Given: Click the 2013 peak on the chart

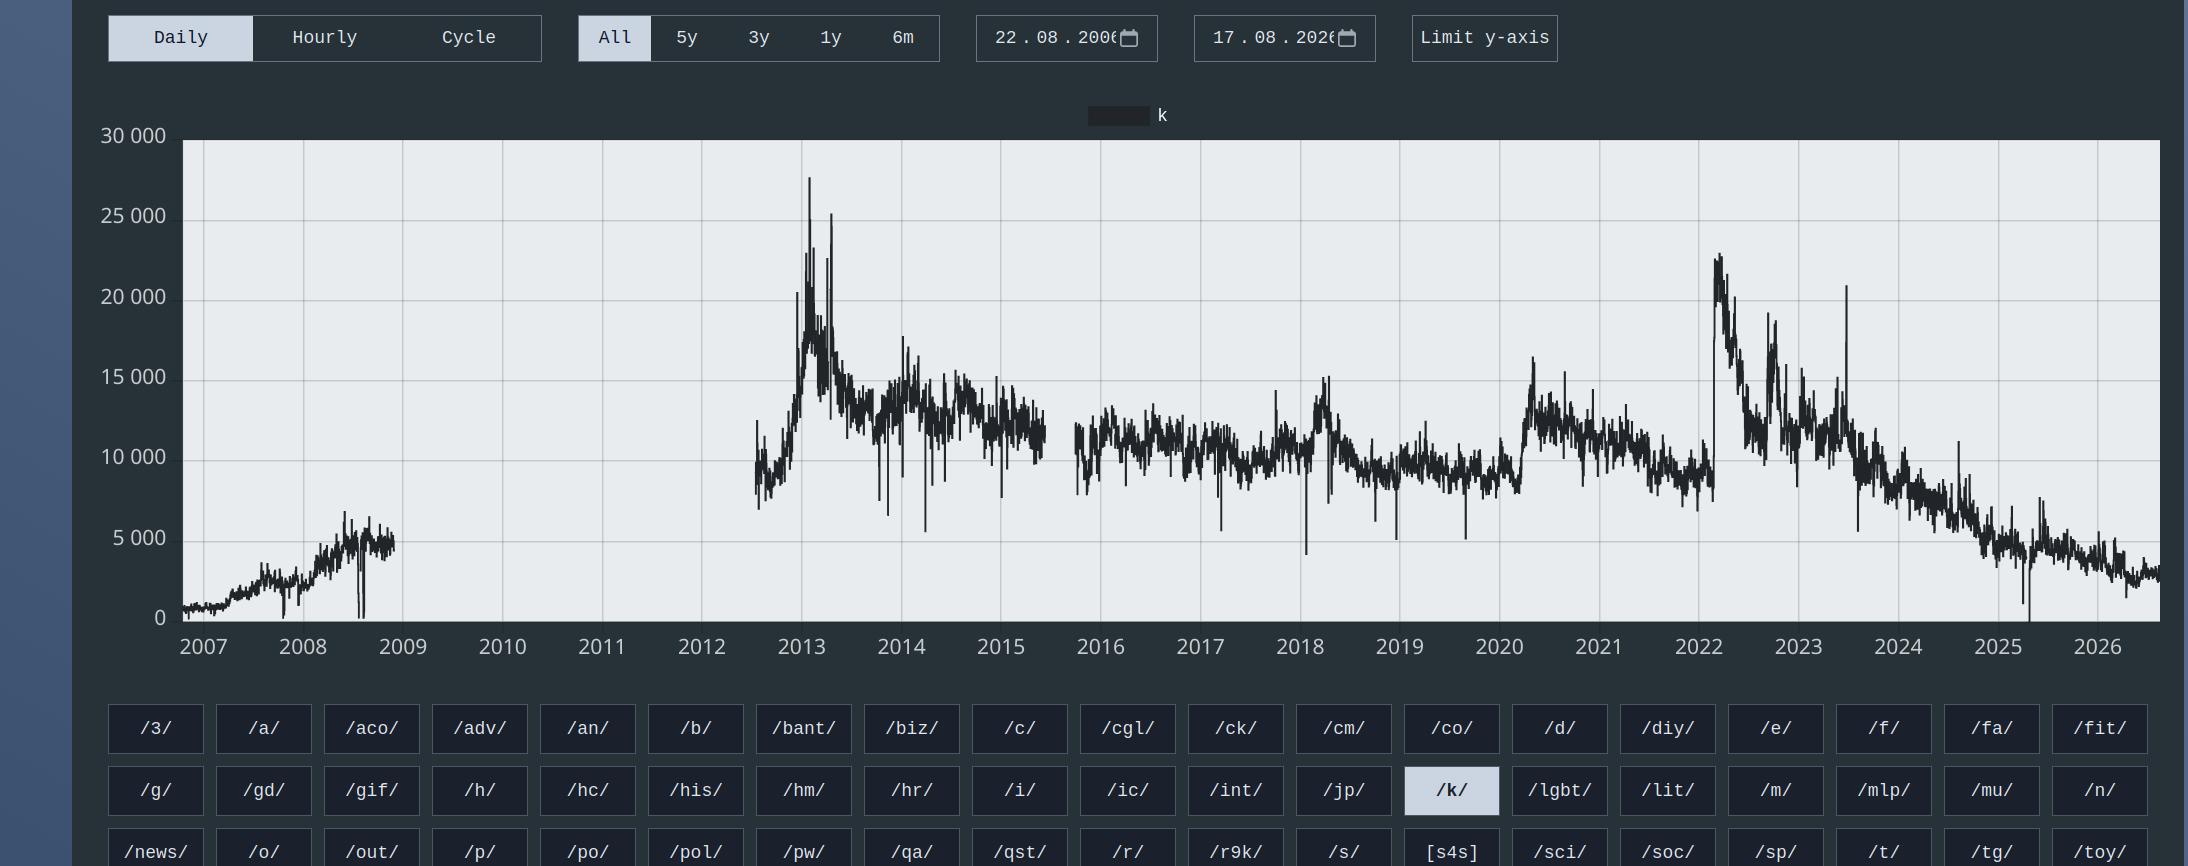Looking at the screenshot, I should click(x=809, y=179).
